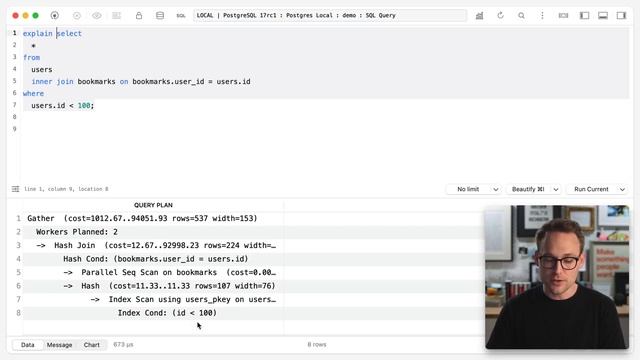Click the value '100' on line 7

84,106
